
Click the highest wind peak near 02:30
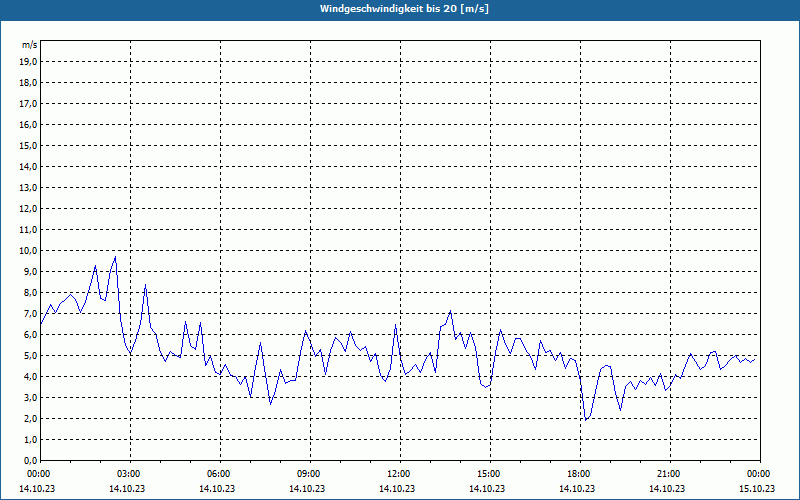tap(115, 257)
